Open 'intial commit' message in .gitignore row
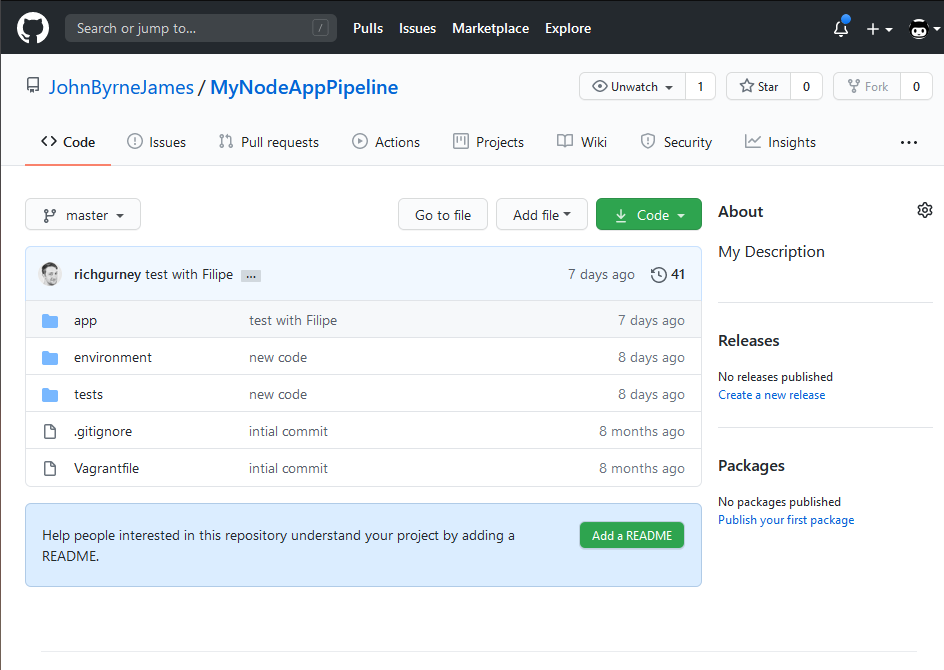944x670 pixels. [288, 432]
